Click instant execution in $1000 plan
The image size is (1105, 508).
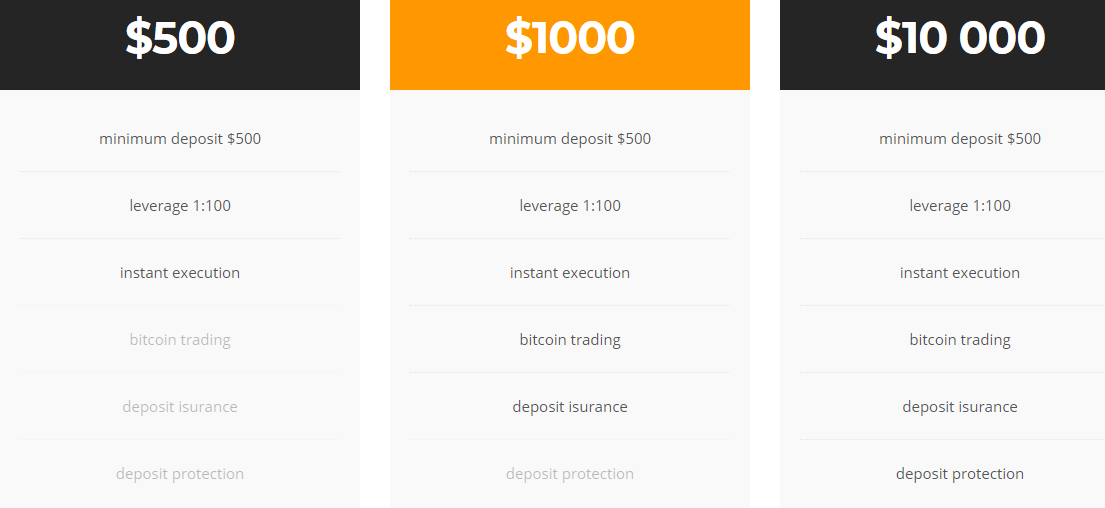[569, 273]
